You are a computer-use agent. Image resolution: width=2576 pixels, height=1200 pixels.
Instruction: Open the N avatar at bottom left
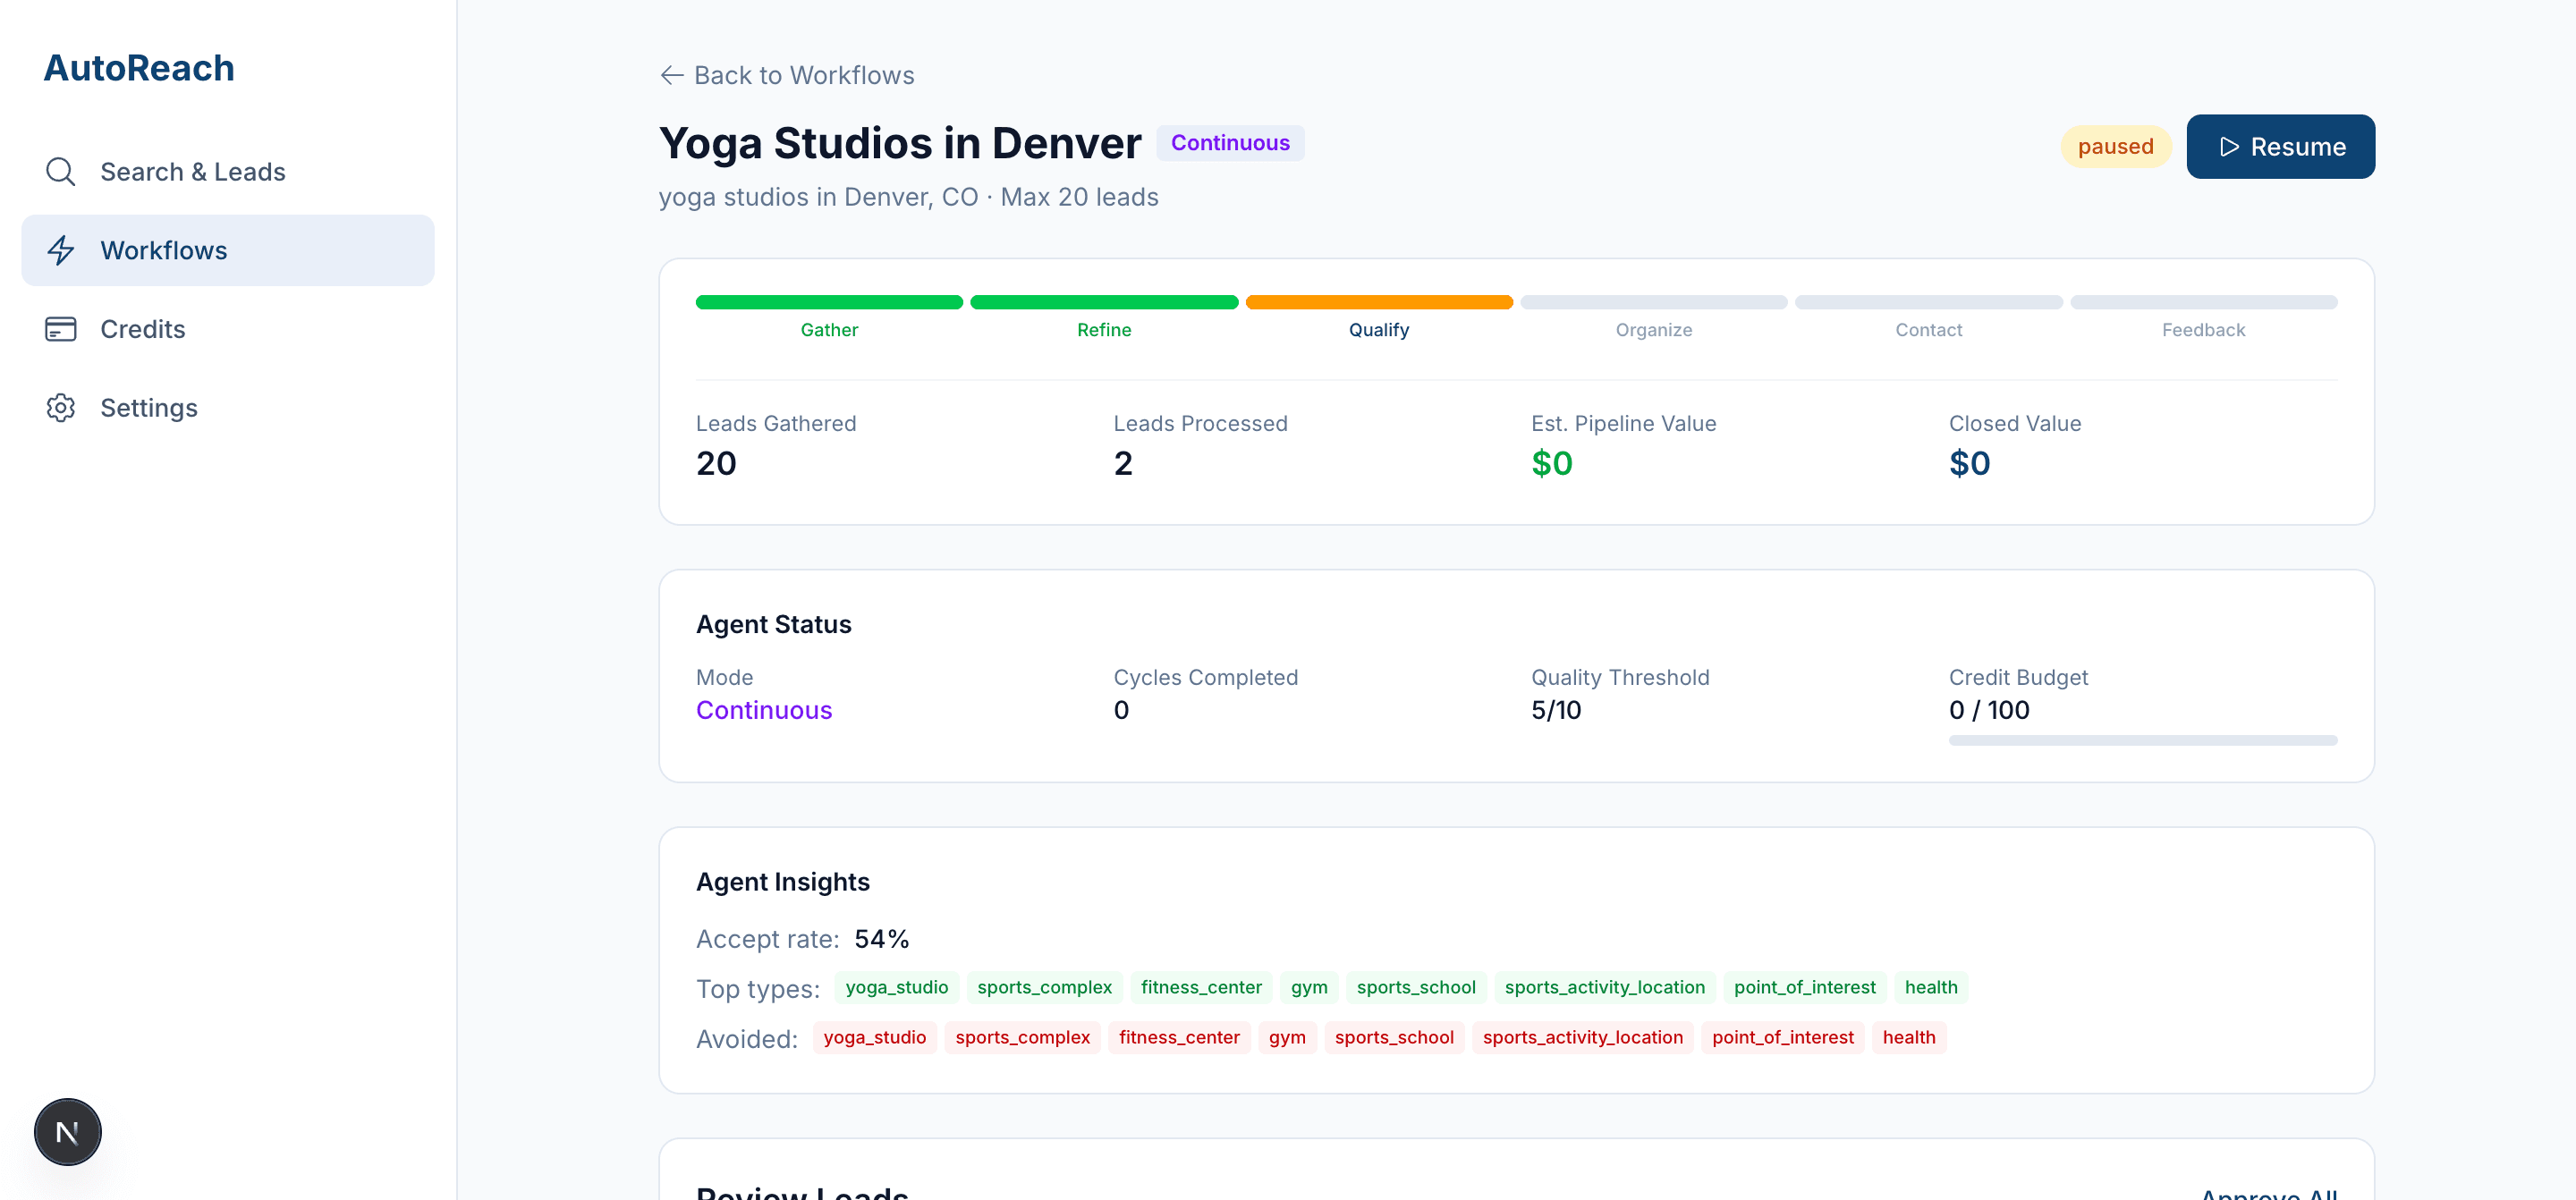tap(67, 1131)
